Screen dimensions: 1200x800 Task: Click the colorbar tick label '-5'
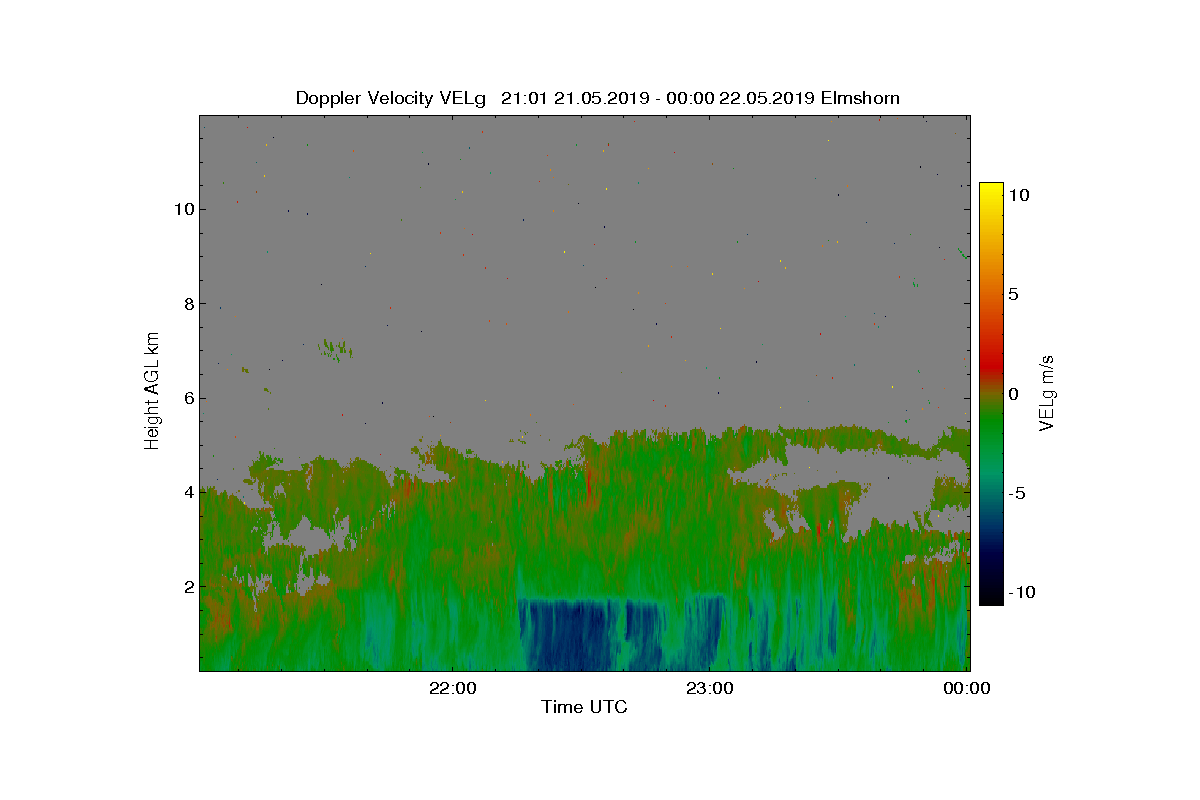[x=1017, y=493]
